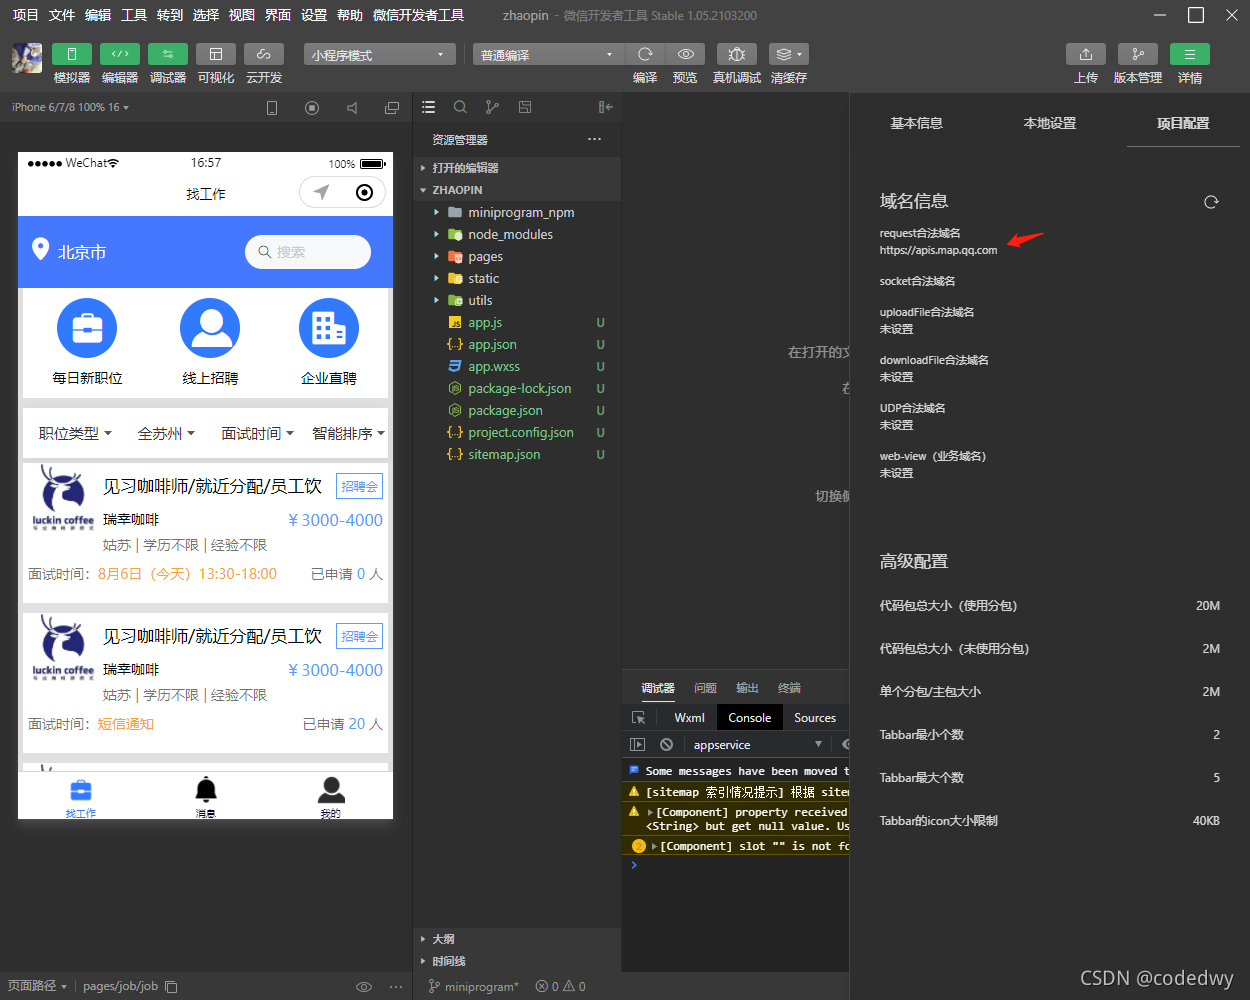Screen dimensions: 1250x1000
Task: Open the 小程序模式 mode dropdown
Action: pyautogui.click(x=380, y=55)
